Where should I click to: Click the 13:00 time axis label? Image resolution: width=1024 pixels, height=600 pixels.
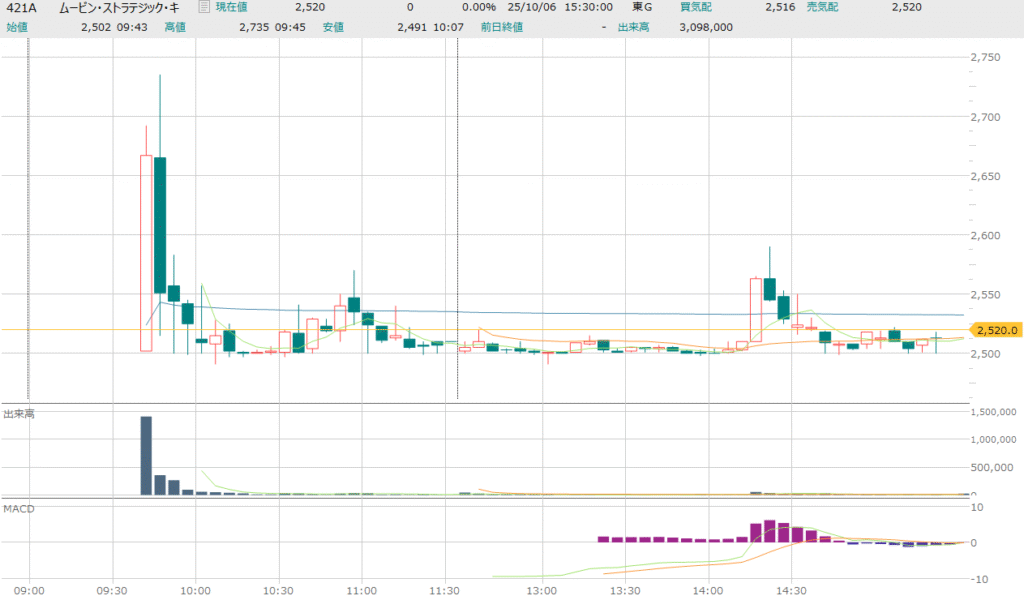pos(542,591)
